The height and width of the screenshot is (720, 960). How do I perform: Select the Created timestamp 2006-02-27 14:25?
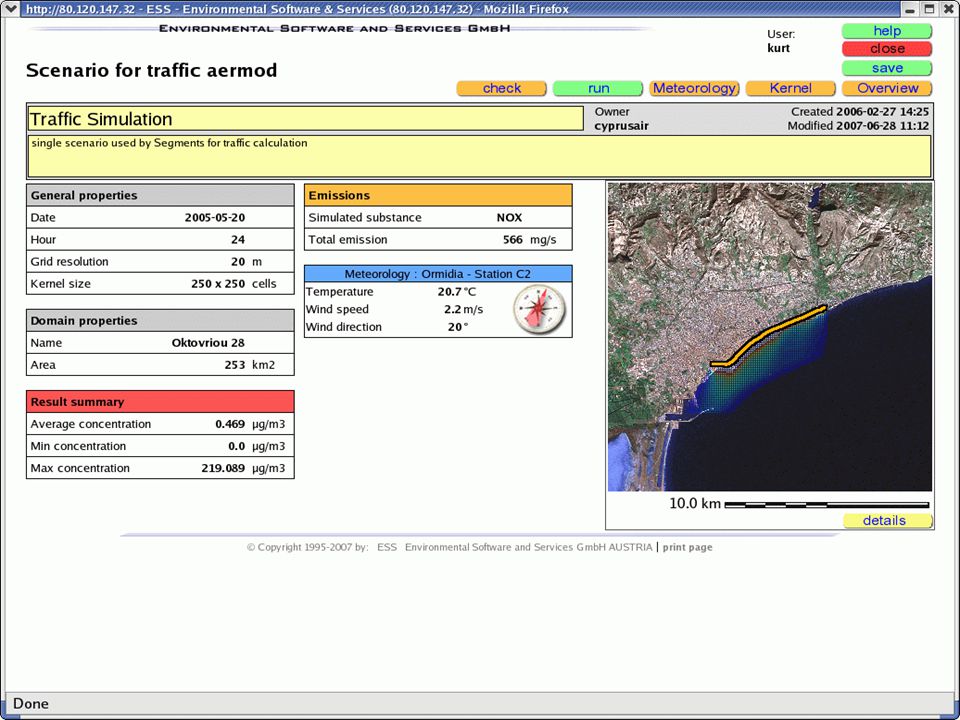click(882, 111)
